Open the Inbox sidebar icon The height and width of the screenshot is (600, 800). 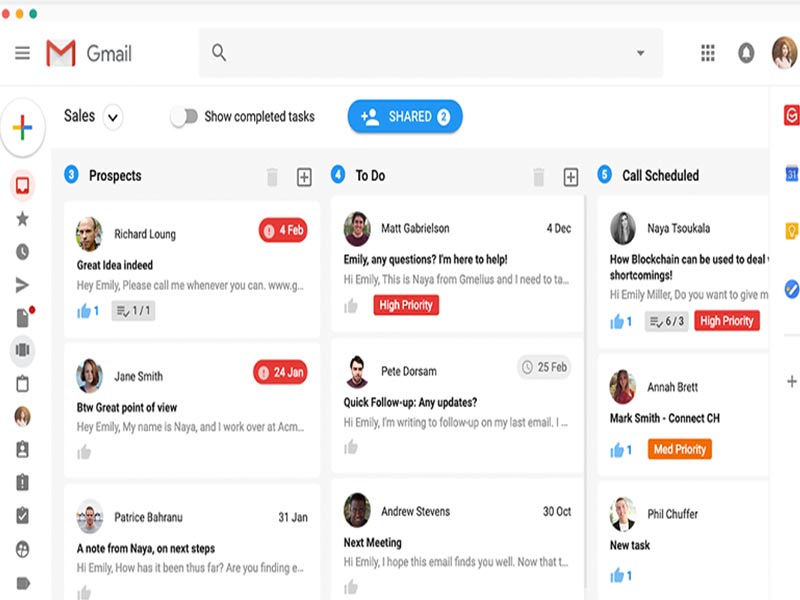pos(22,185)
